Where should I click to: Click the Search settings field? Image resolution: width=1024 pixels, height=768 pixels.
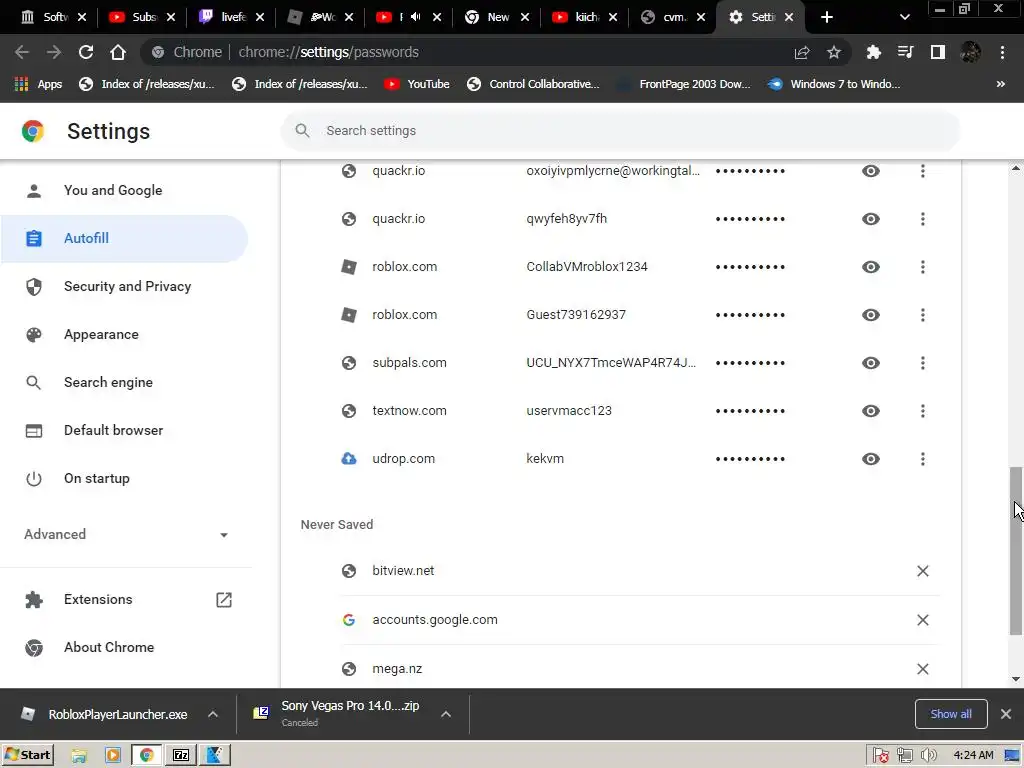pos(620,131)
